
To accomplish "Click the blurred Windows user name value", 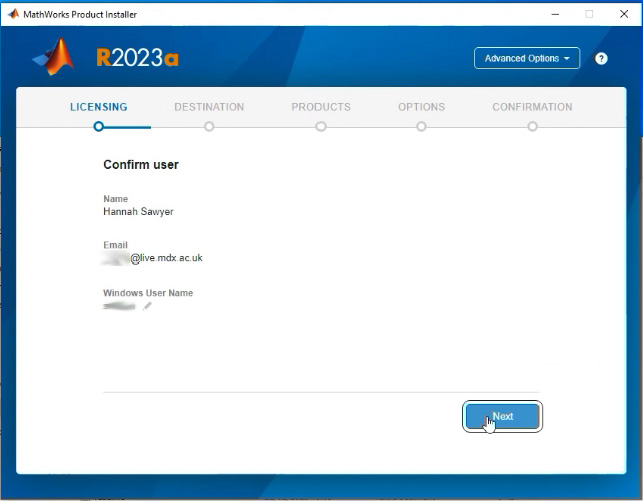I will (119, 306).
